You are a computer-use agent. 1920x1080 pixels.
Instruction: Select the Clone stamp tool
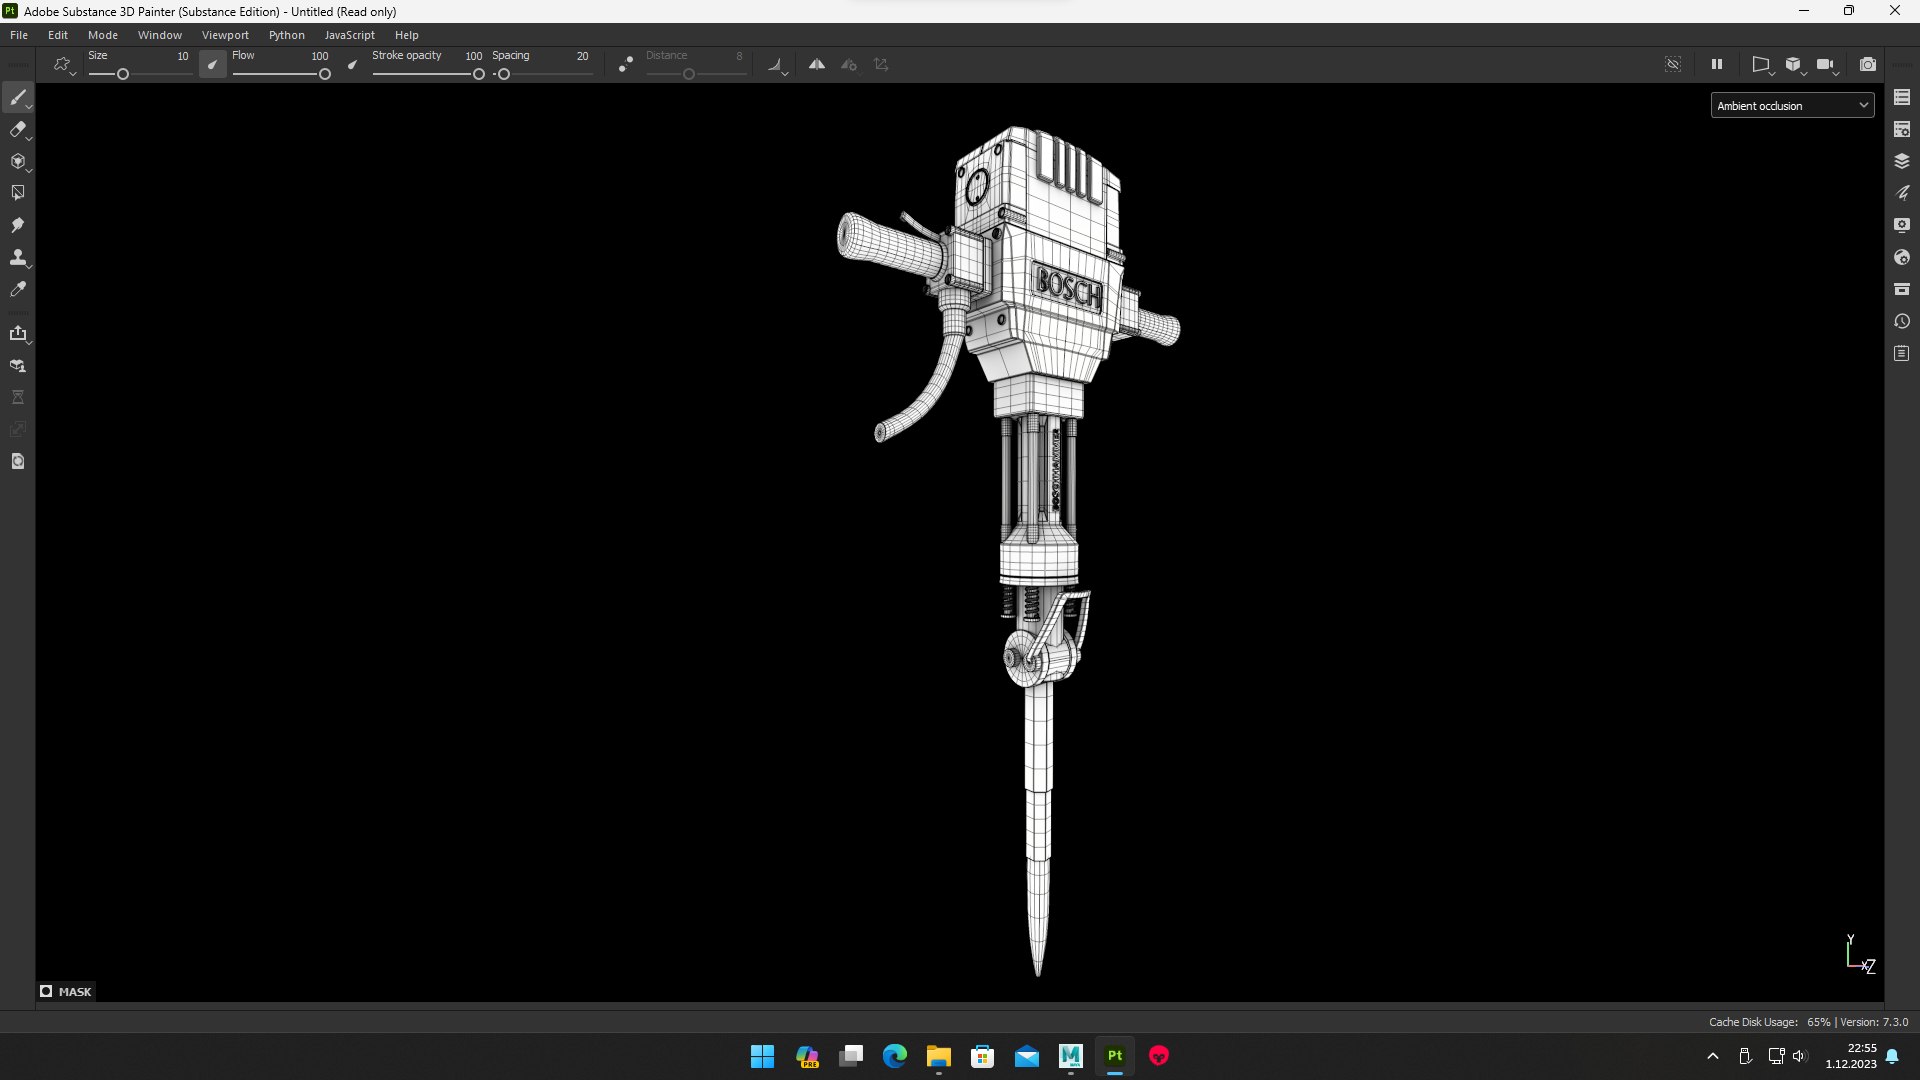click(x=18, y=257)
